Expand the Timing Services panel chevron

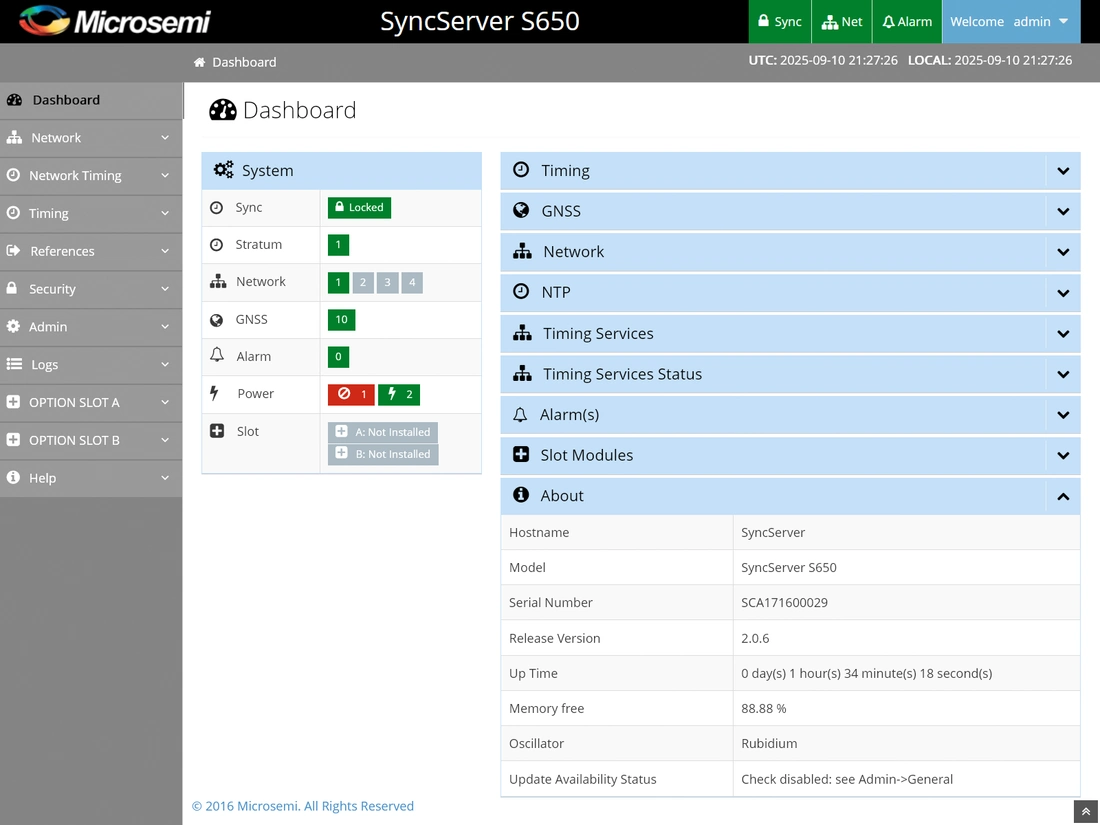1063,334
